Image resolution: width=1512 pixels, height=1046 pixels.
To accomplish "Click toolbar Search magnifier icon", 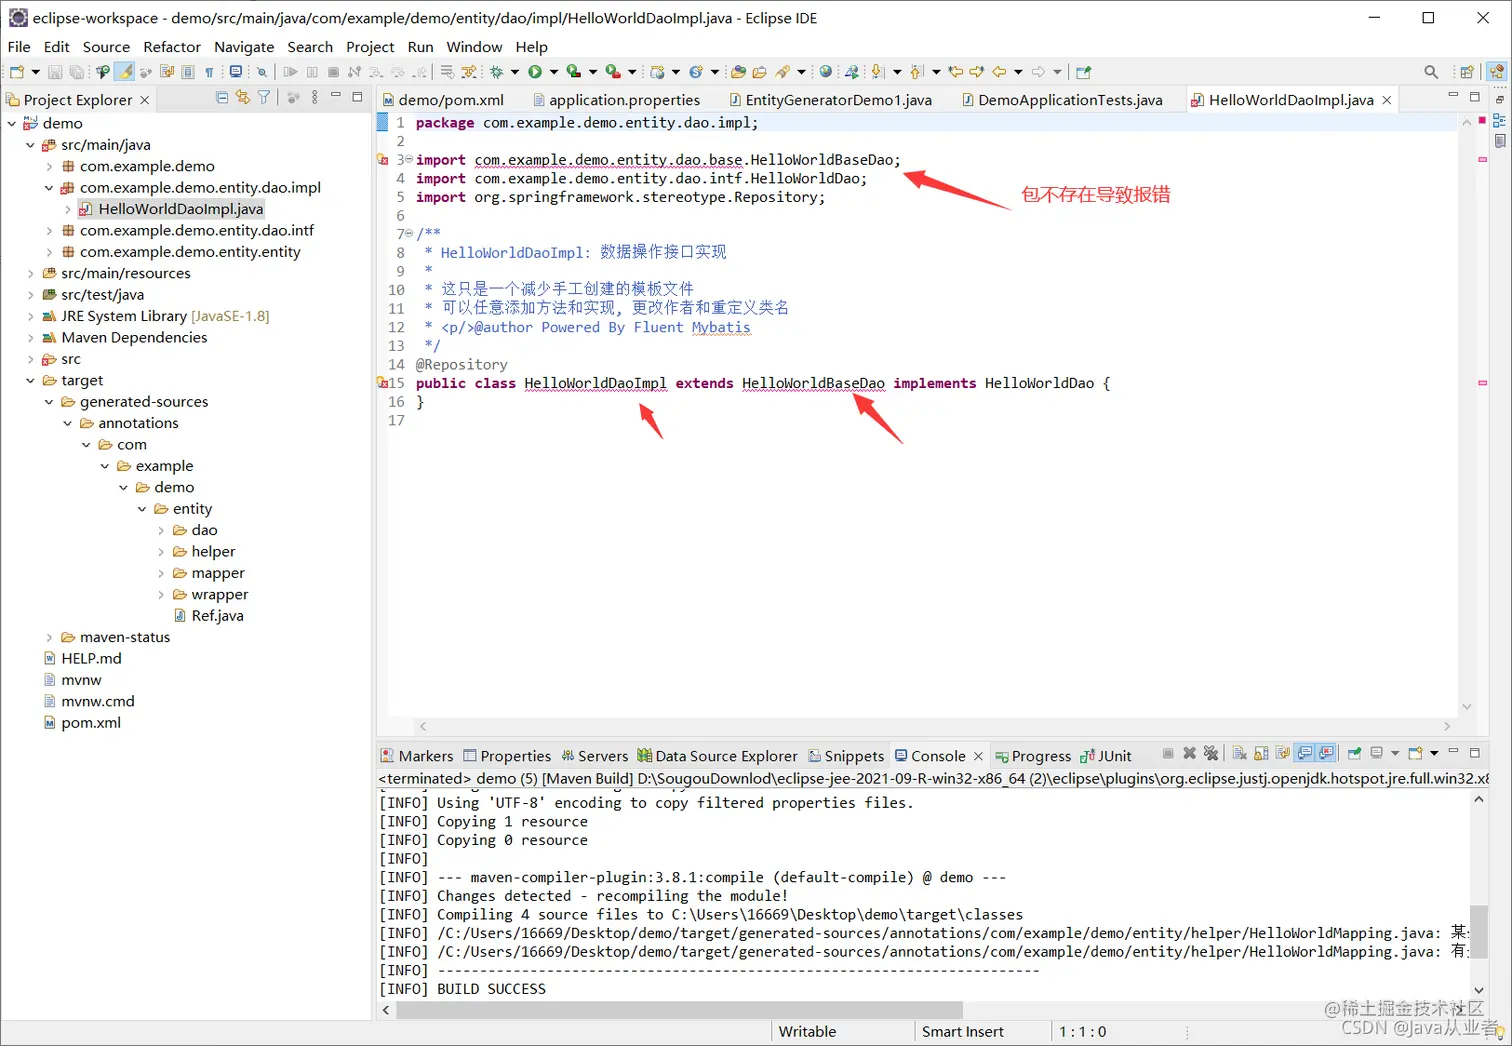I will coord(1431,72).
